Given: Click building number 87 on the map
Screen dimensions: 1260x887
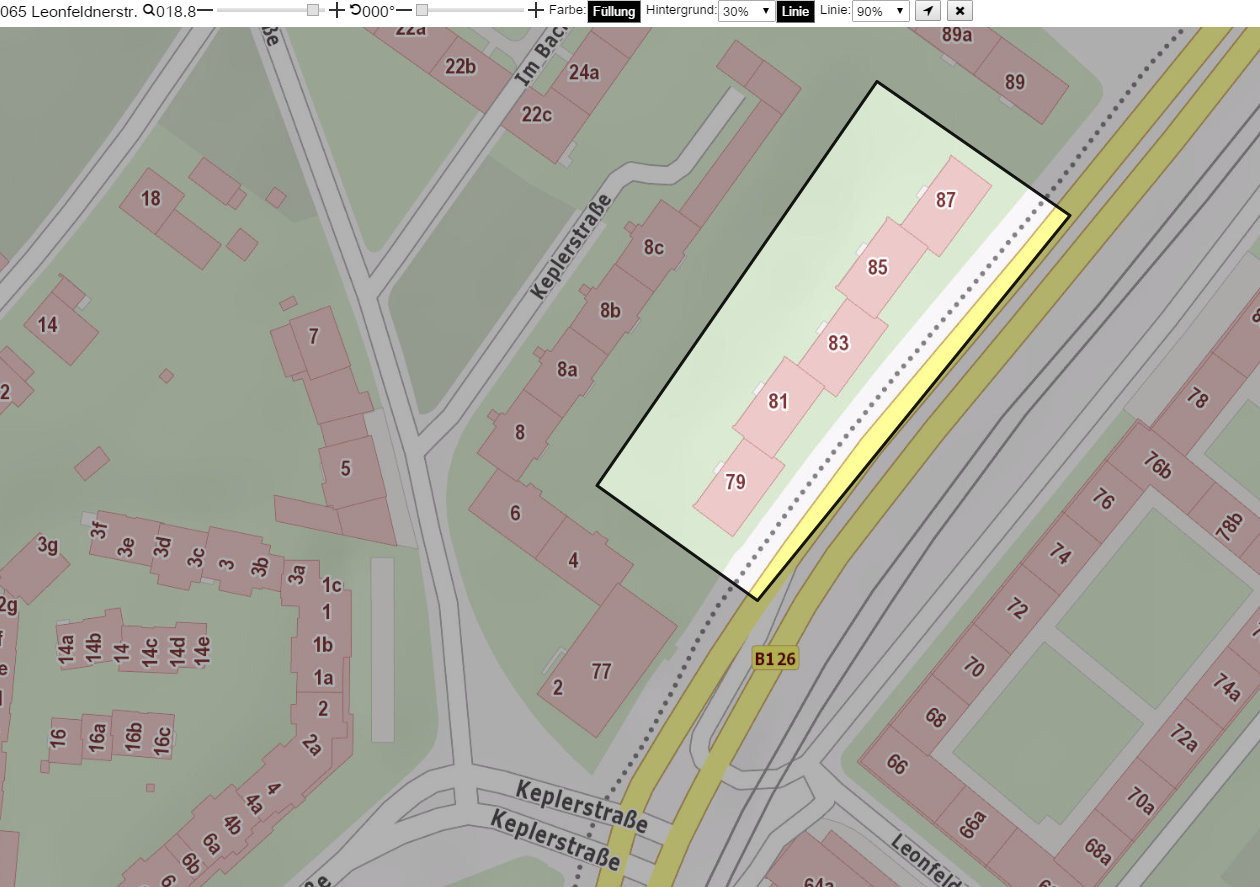Looking at the screenshot, I should coord(946,199).
